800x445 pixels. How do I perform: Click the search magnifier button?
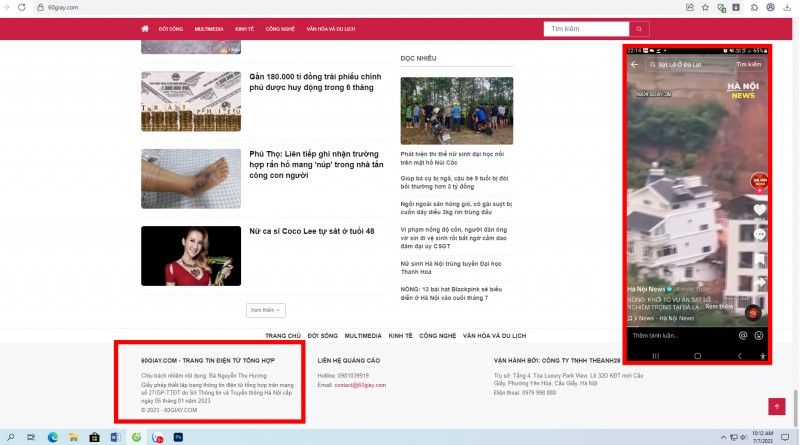pyautogui.click(x=638, y=29)
